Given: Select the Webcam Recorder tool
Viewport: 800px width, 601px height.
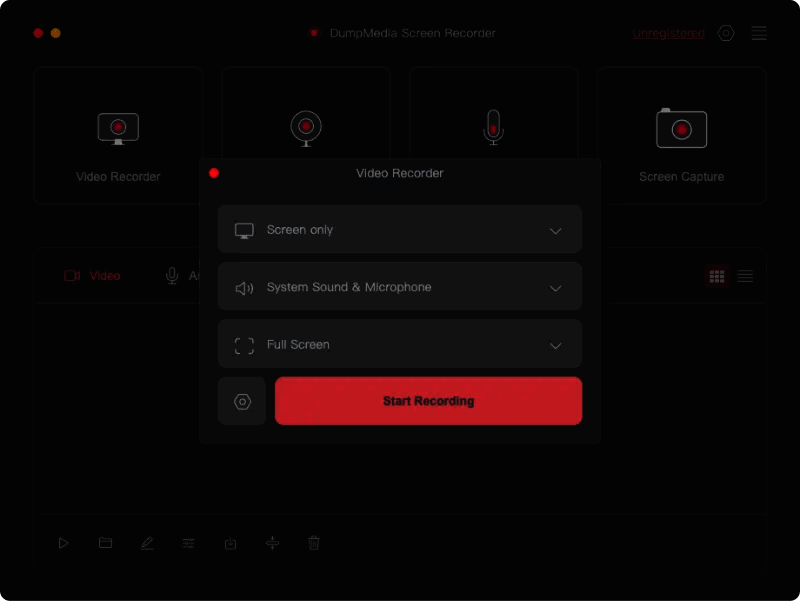Looking at the screenshot, I should click(x=306, y=127).
